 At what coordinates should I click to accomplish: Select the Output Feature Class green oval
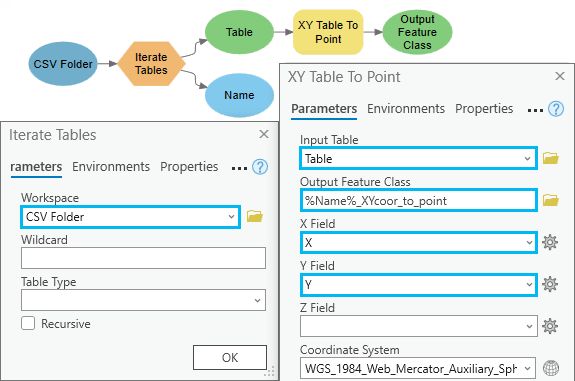(417, 32)
